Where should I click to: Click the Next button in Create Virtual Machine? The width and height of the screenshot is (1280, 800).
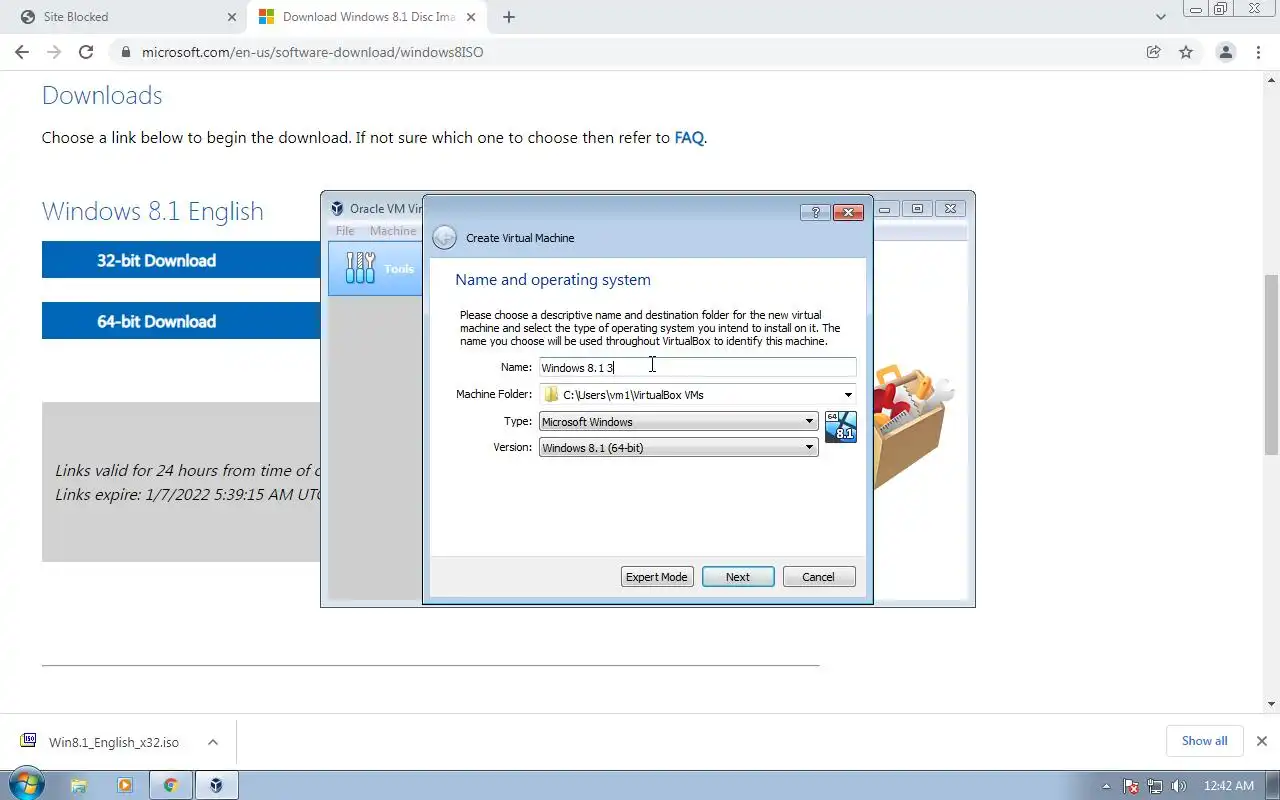point(738,576)
